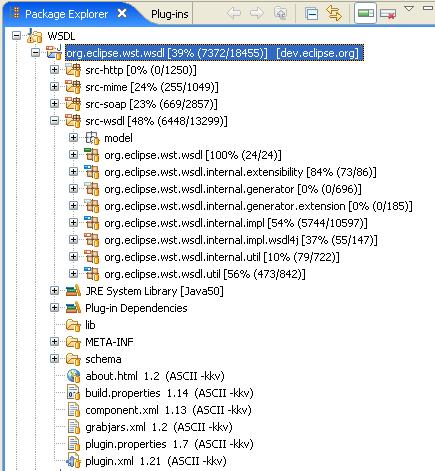Expand the JRE System Library node
The height and width of the screenshot is (471, 435).
coord(54,291)
